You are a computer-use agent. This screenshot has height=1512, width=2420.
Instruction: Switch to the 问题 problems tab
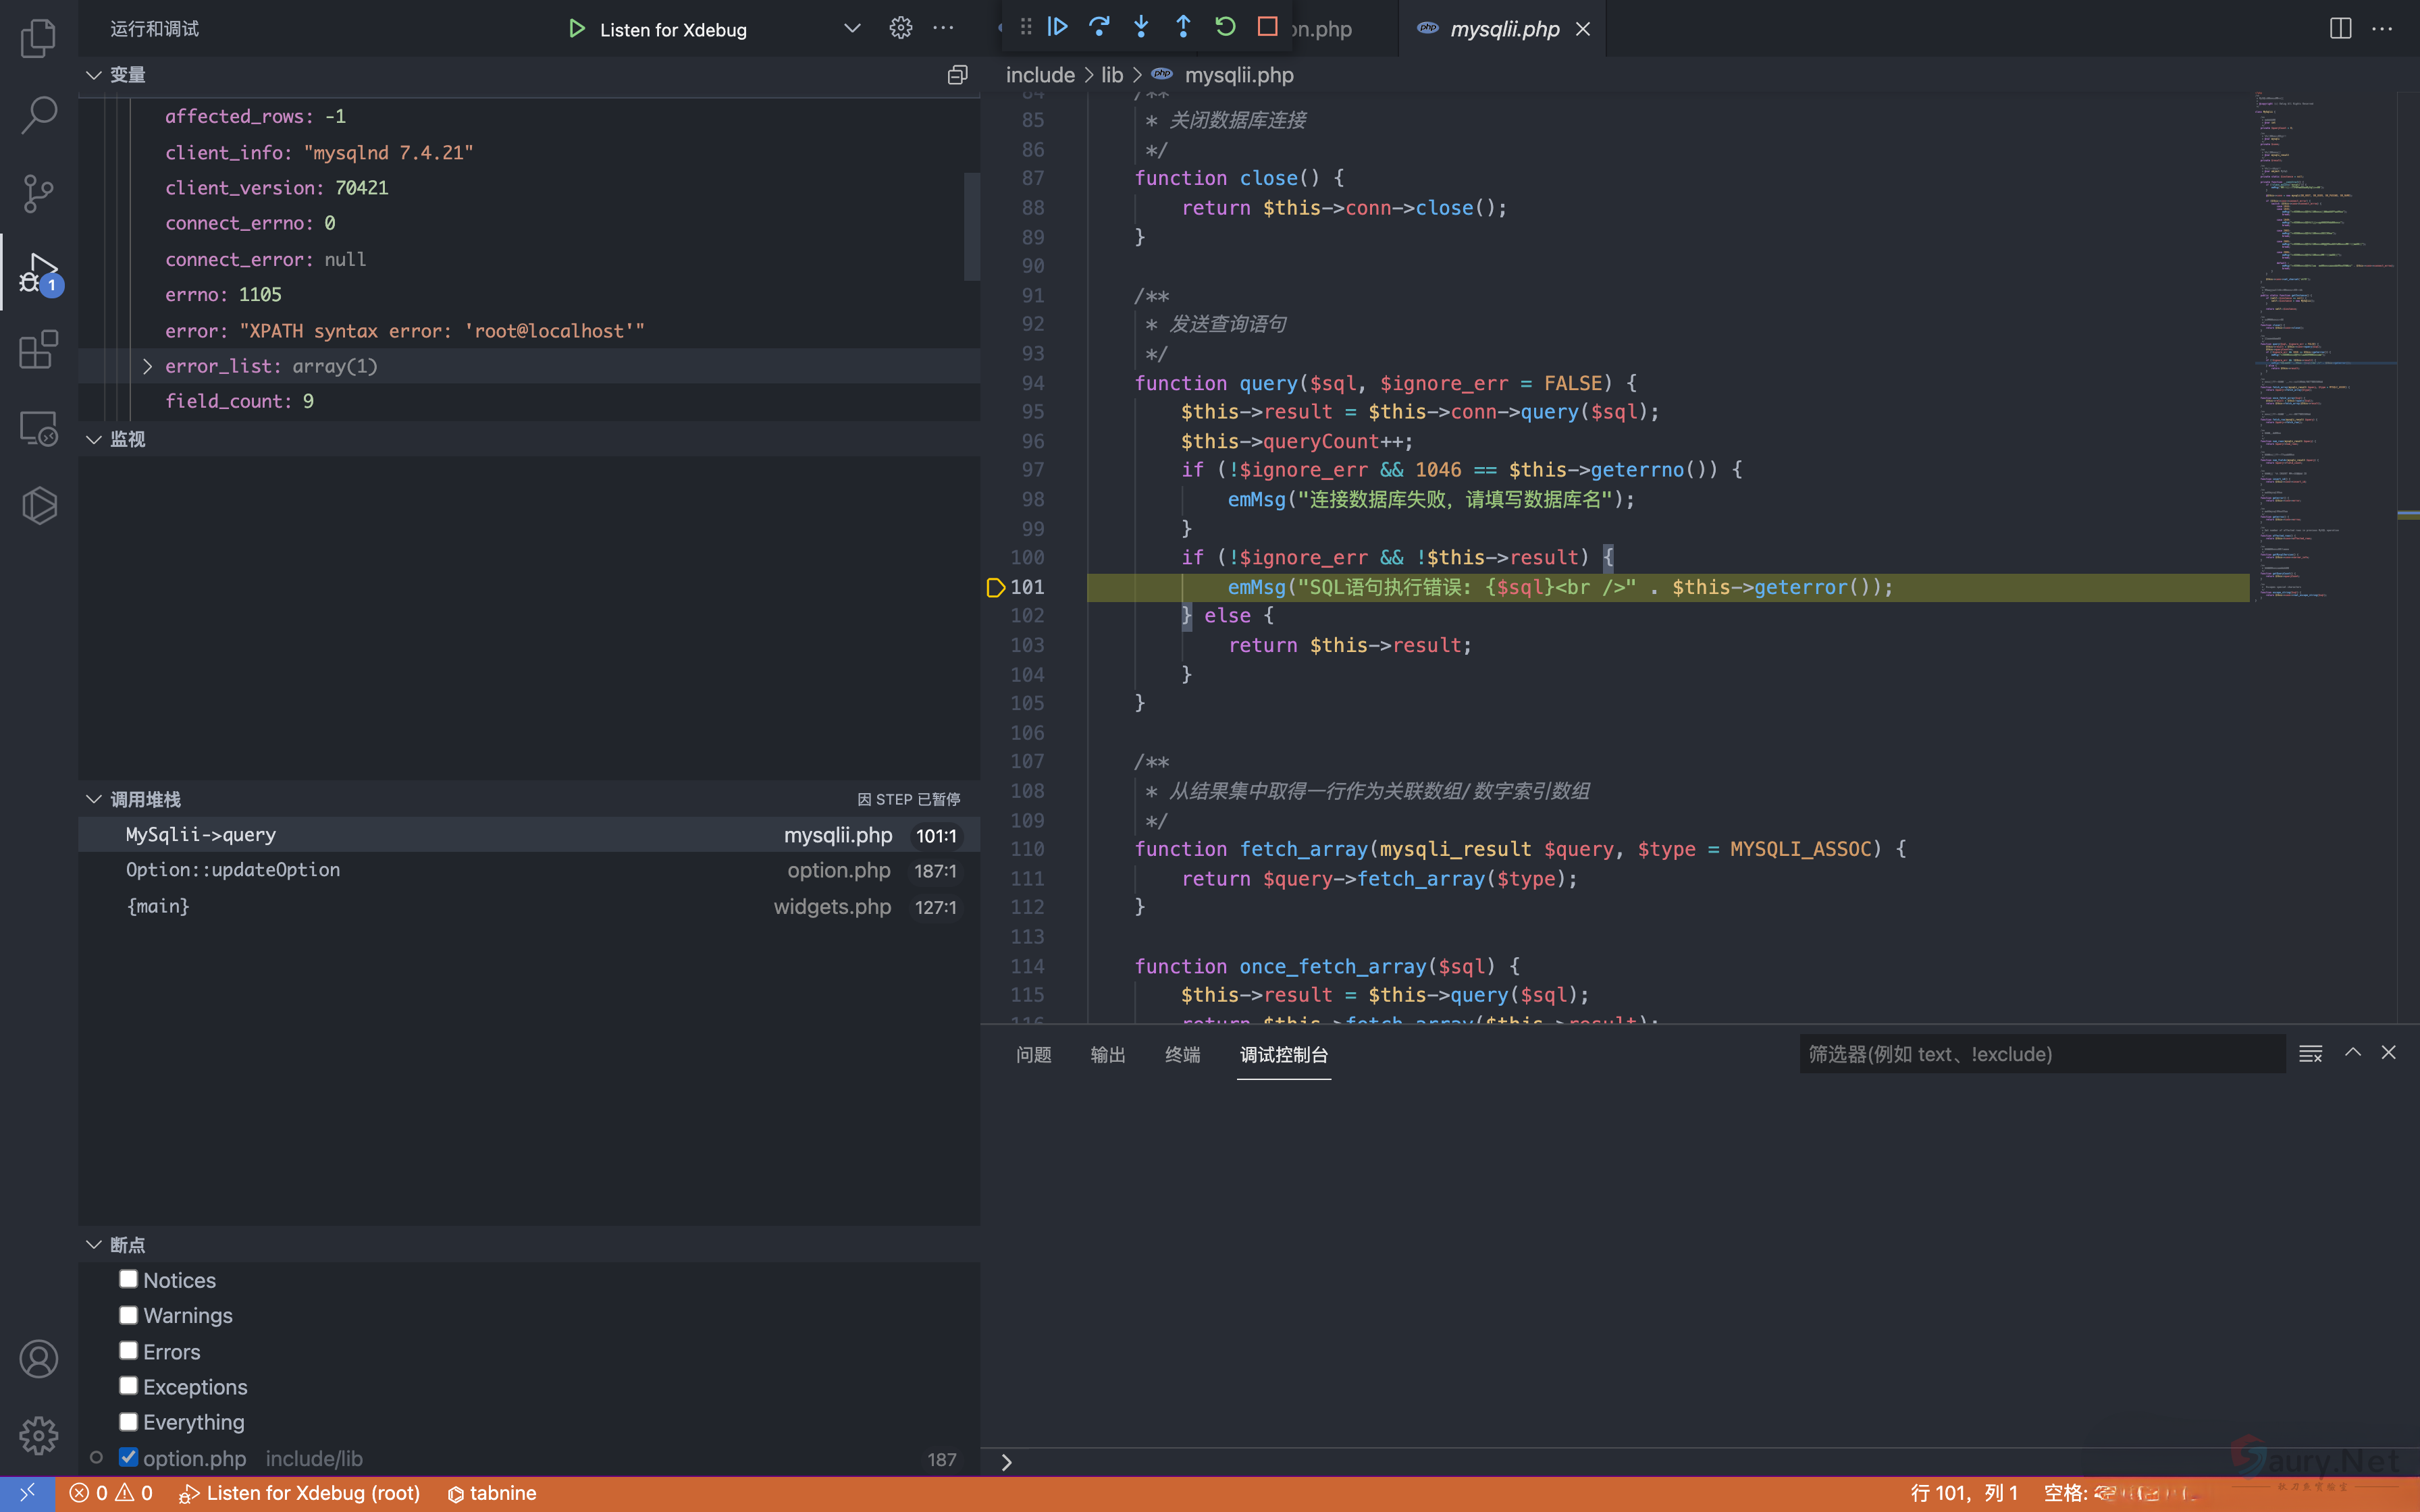(x=1033, y=1054)
